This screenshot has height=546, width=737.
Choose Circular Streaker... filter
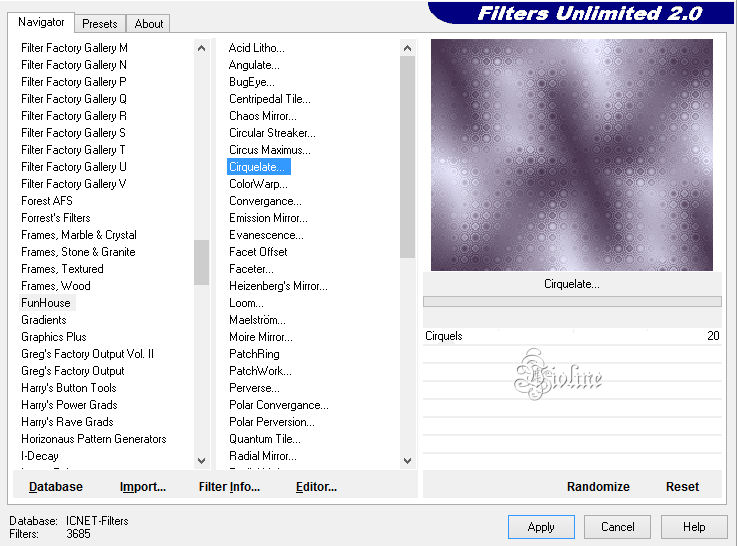click(272, 133)
